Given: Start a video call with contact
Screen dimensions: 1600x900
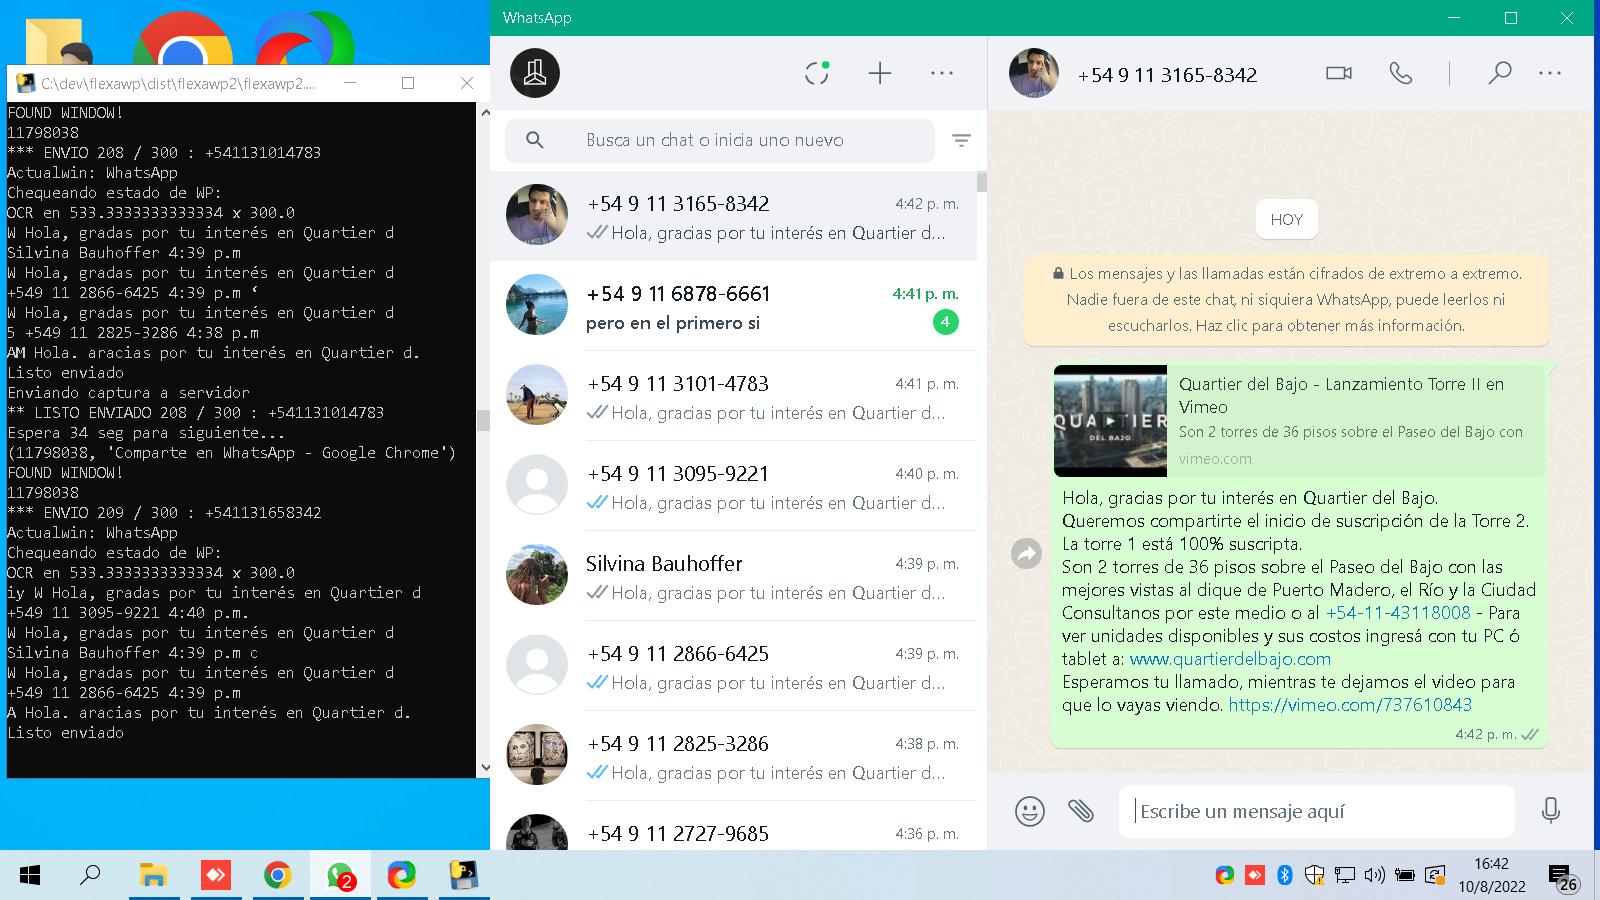Looking at the screenshot, I should pyautogui.click(x=1339, y=73).
